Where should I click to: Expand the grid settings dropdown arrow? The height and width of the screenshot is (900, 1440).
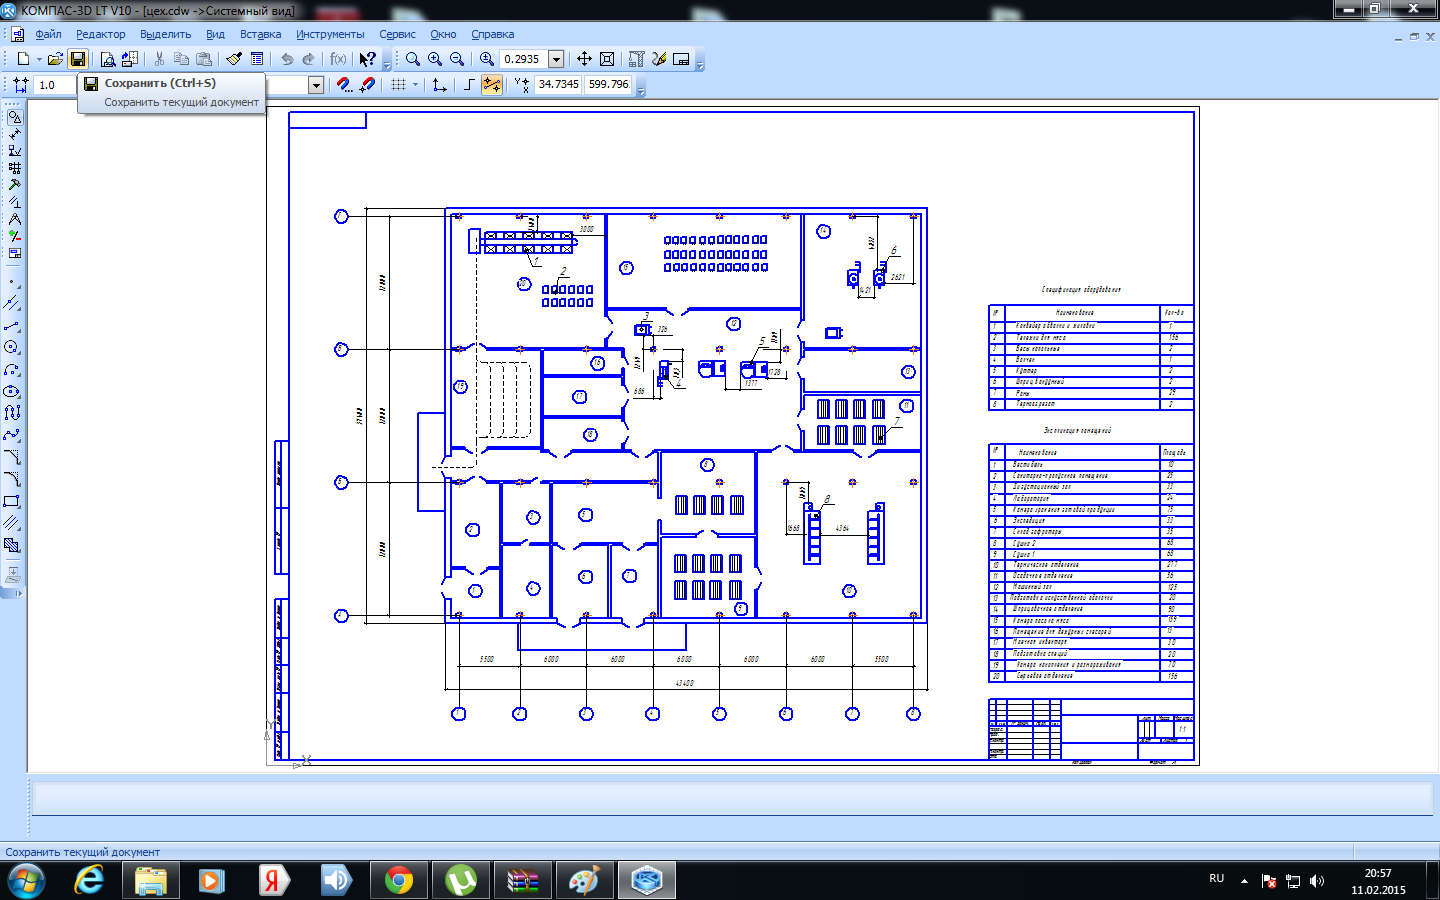[x=415, y=85]
